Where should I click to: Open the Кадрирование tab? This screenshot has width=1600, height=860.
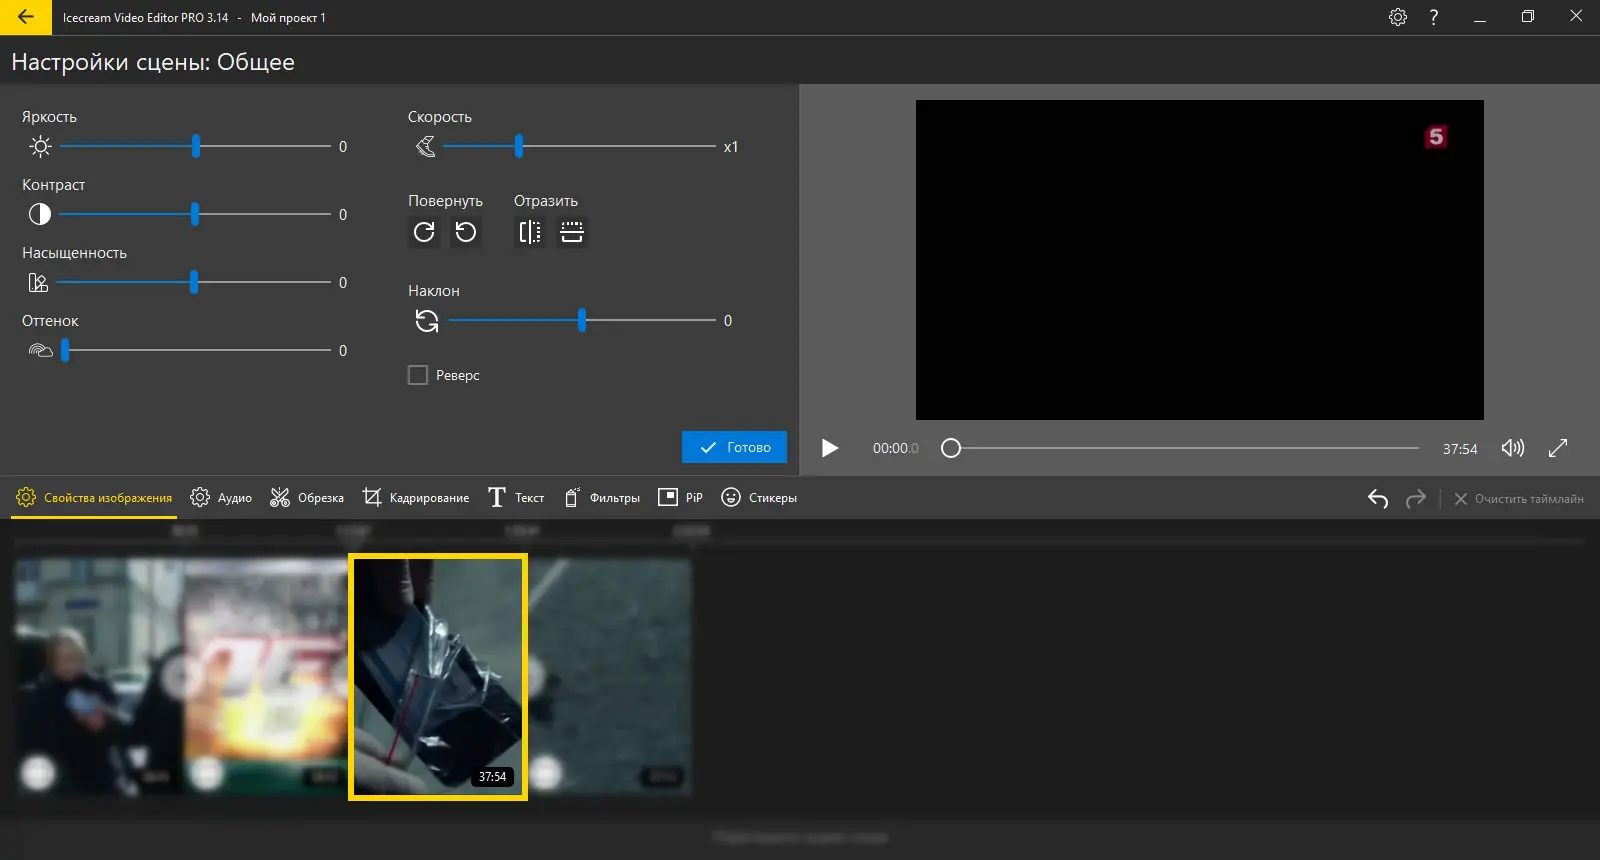(416, 498)
